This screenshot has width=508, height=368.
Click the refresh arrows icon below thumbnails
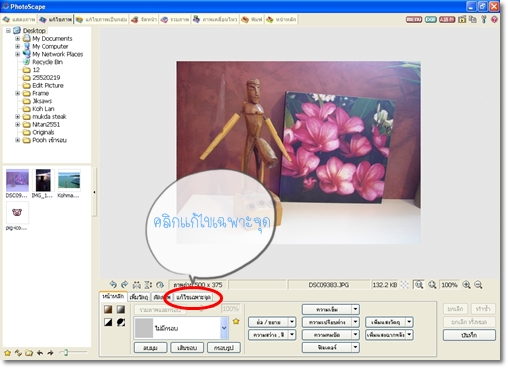point(18,353)
